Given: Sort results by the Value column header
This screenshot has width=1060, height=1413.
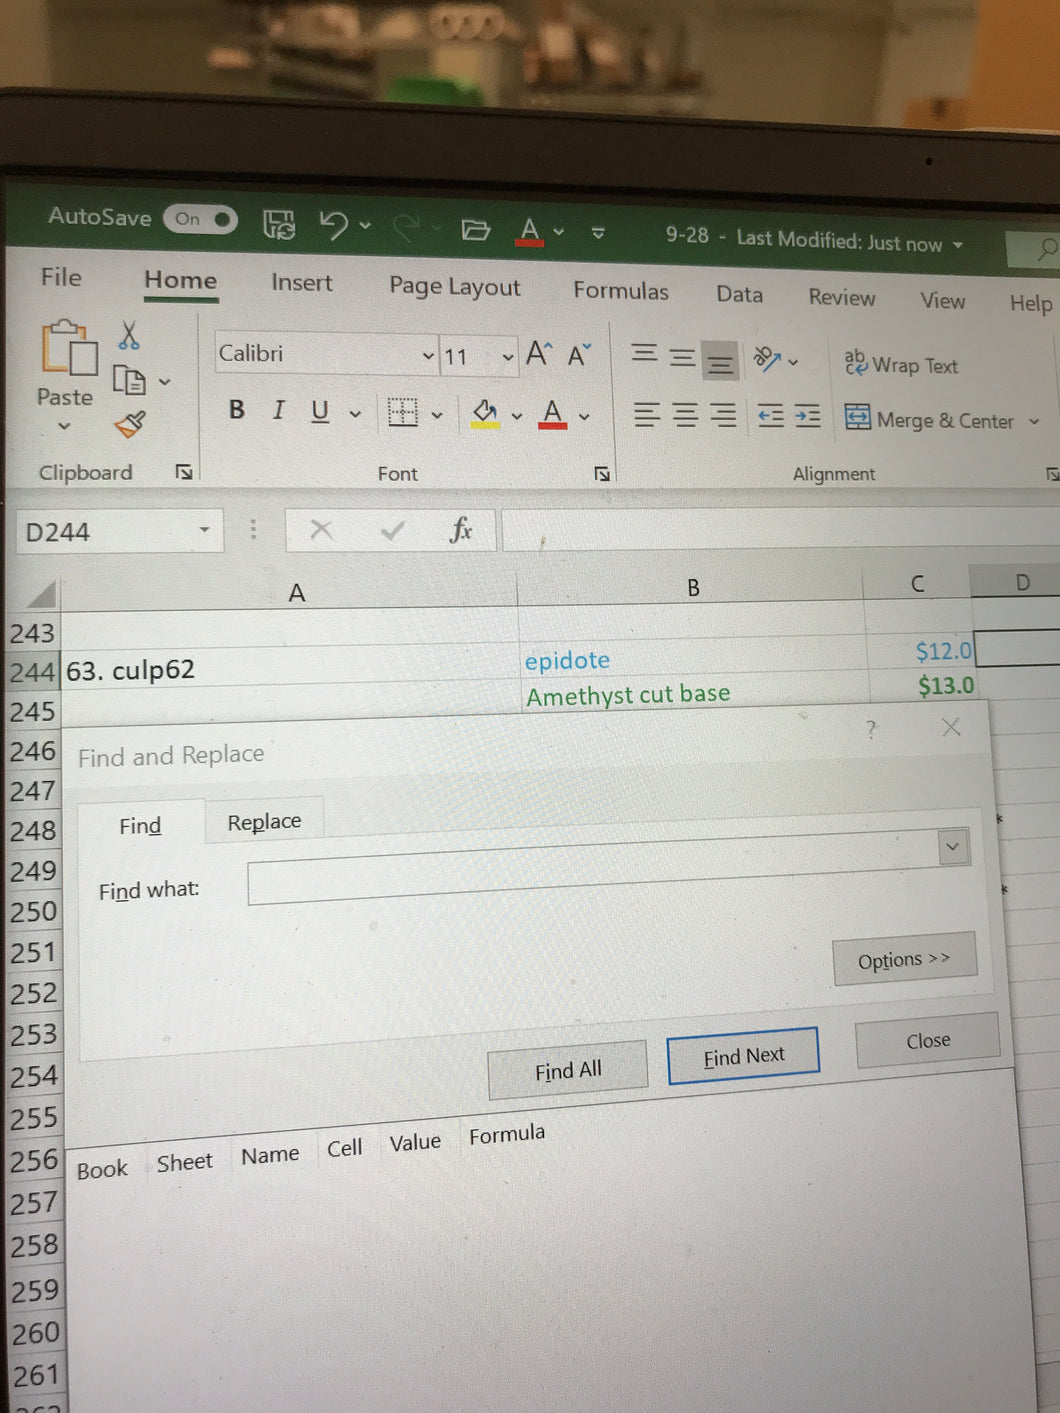Looking at the screenshot, I should [415, 1142].
